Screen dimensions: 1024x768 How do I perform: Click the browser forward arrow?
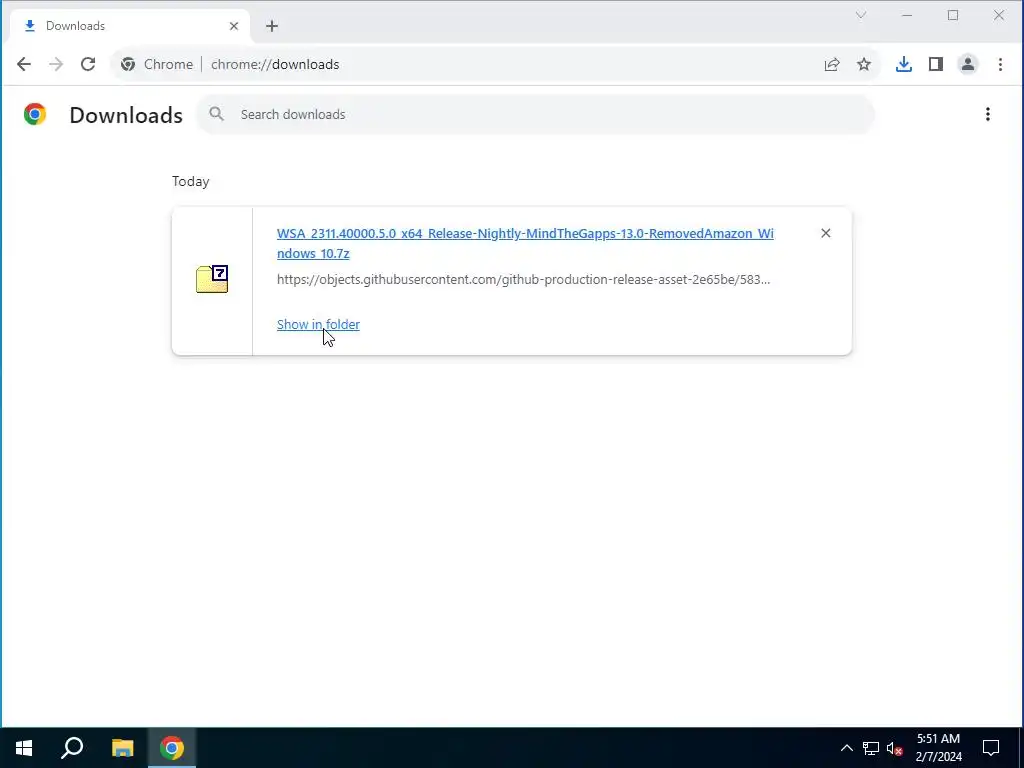coord(56,64)
